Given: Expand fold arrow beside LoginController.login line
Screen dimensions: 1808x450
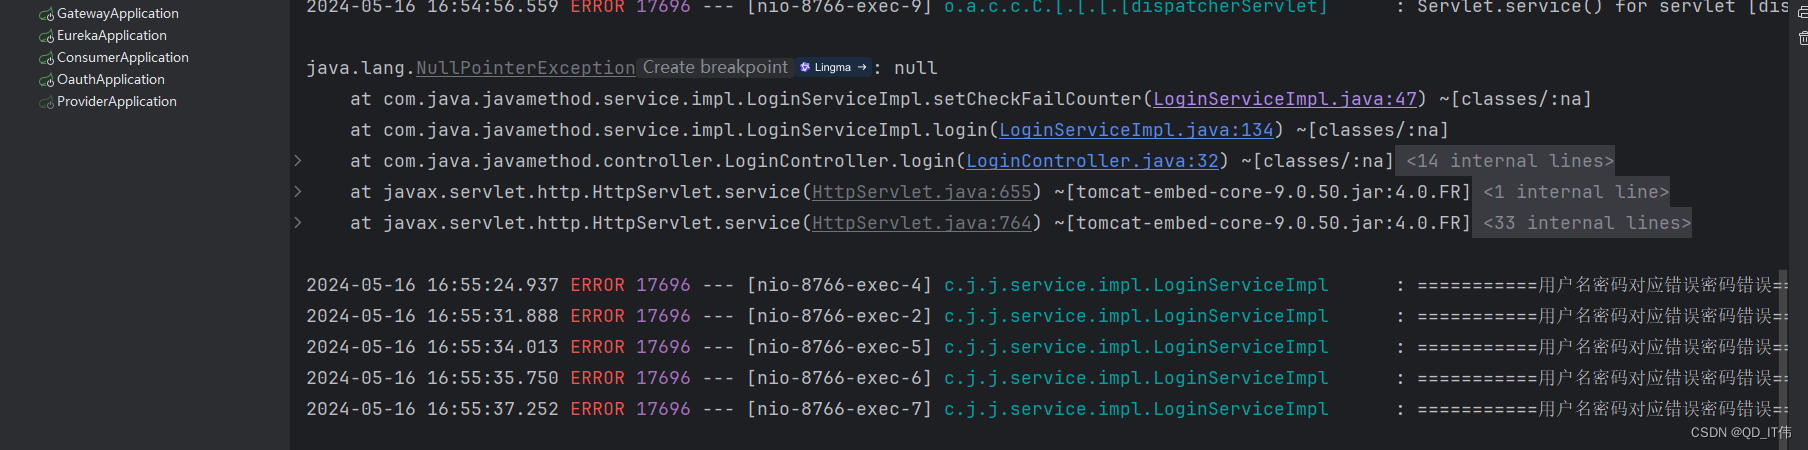Looking at the screenshot, I should click(297, 160).
